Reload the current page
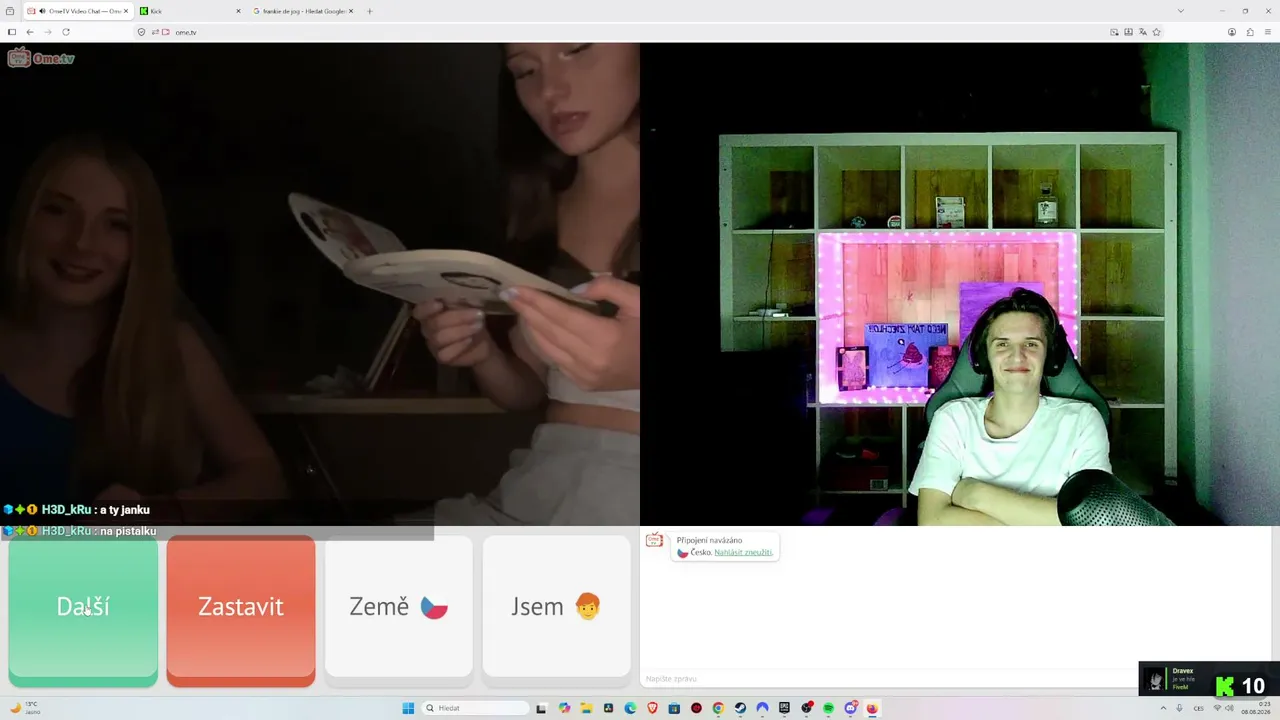This screenshot has height=720, width=1280. tap(66, 32)
